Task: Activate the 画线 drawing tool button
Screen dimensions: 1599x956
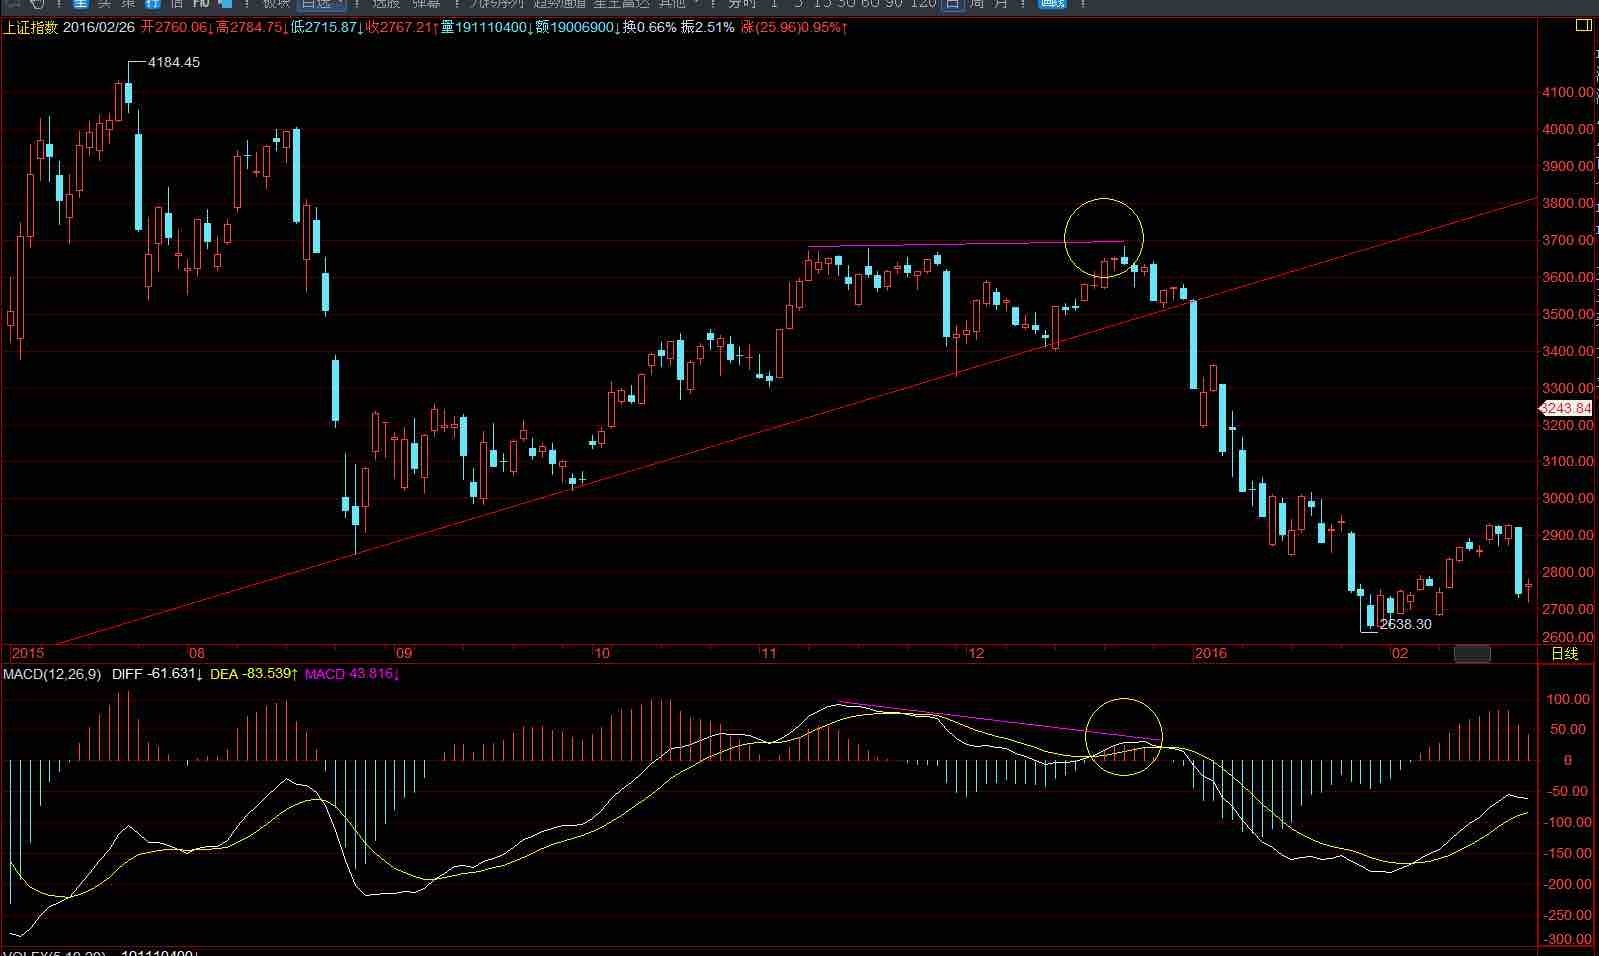Action: 1052,4
